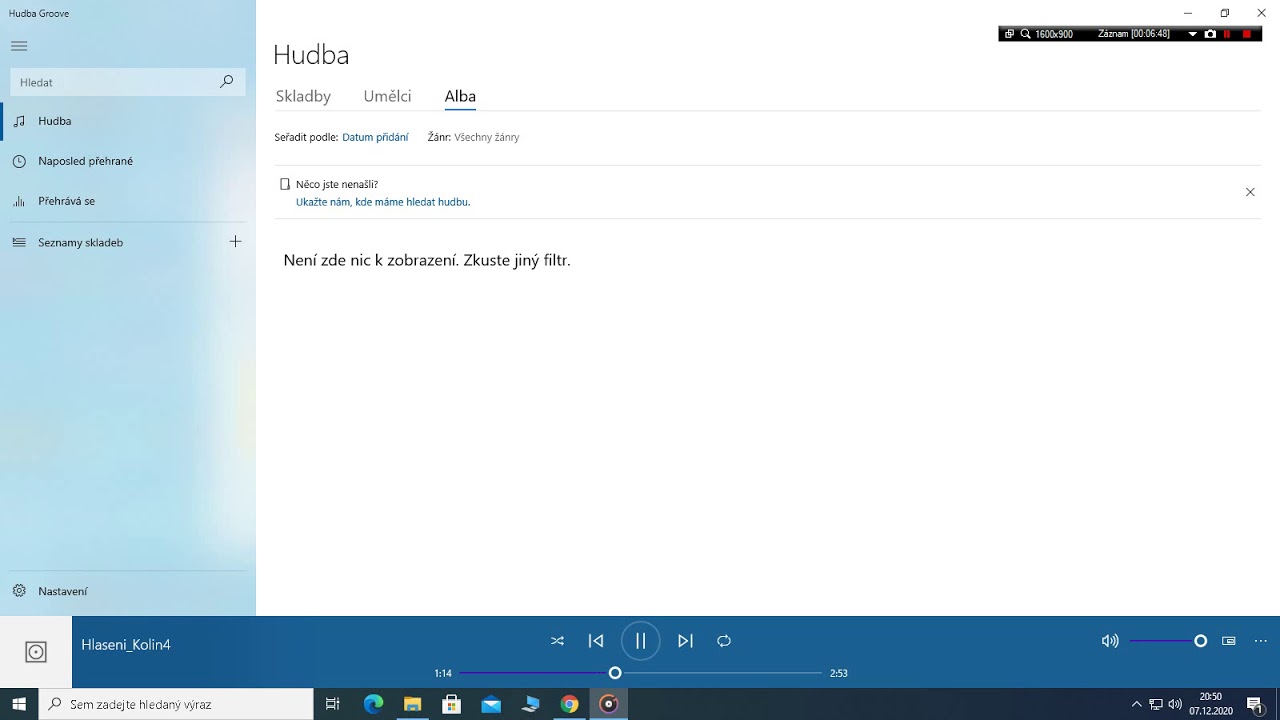Open the notification Action Center
Screen dimensions: 1280x720
point(1255,704)
